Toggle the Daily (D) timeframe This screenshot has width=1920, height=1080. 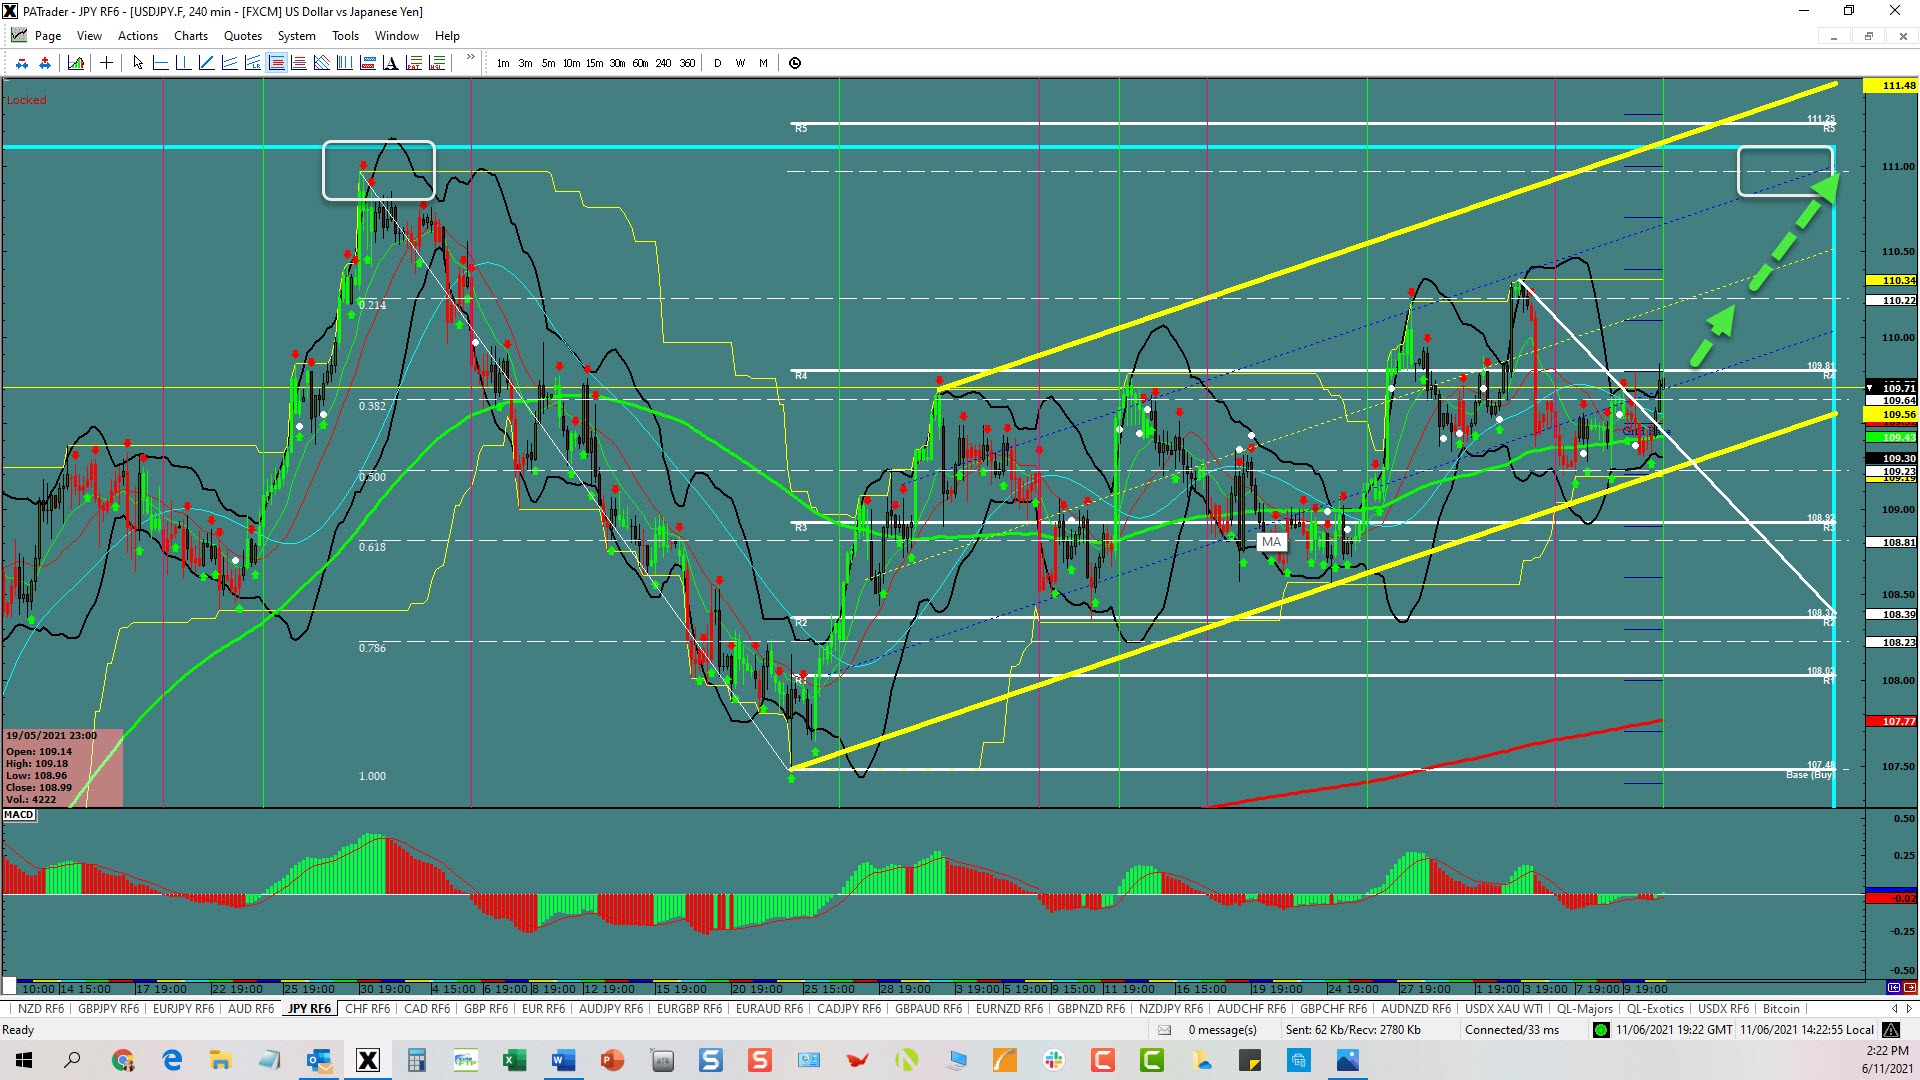tap(717, 63)
